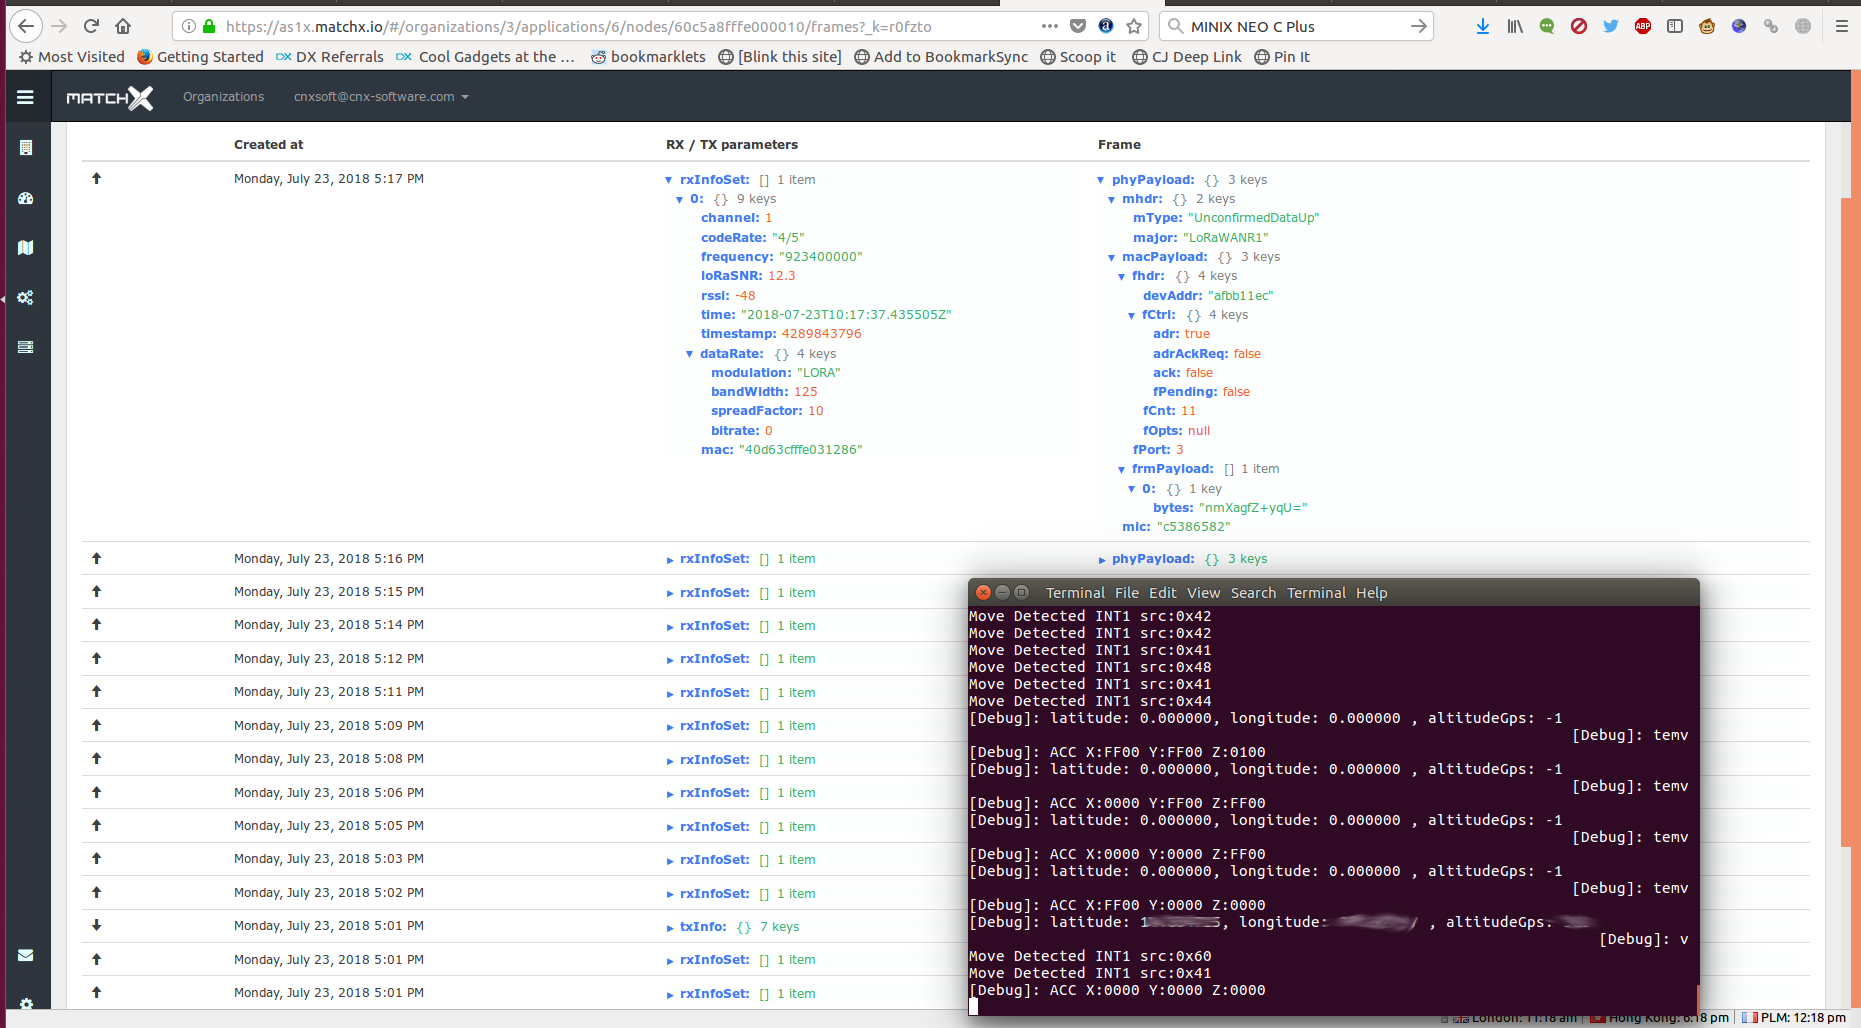Open the page actions three-dots menu
Image resolution: width=1861 pixels, height=1028 pixels.
1049,26
